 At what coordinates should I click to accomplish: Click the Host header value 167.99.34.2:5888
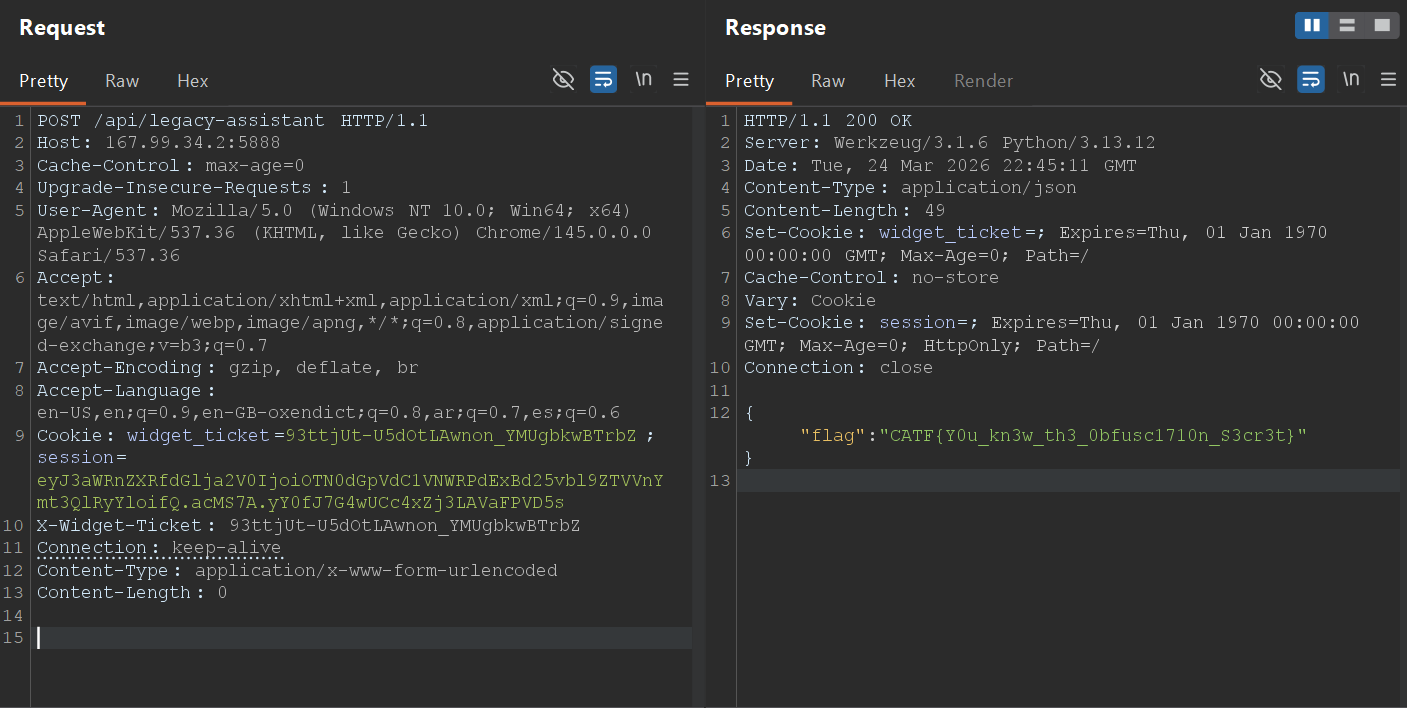(x=193, y=143)
